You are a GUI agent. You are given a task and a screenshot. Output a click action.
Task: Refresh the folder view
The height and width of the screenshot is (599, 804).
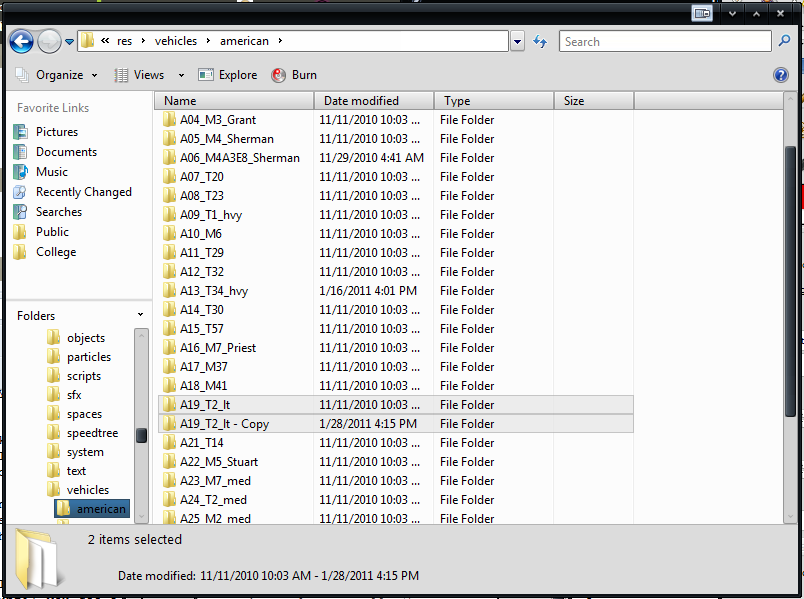tap(540, 42)
